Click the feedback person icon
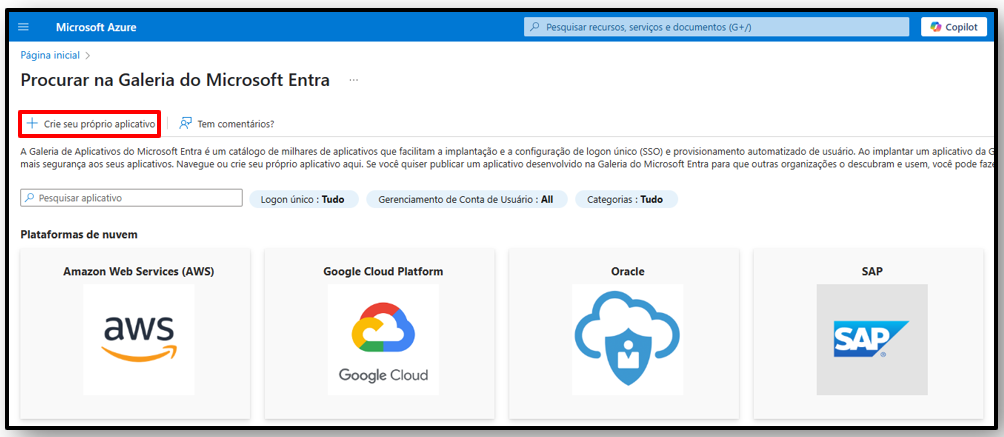The image size is (1004, 437). point(186,124)
